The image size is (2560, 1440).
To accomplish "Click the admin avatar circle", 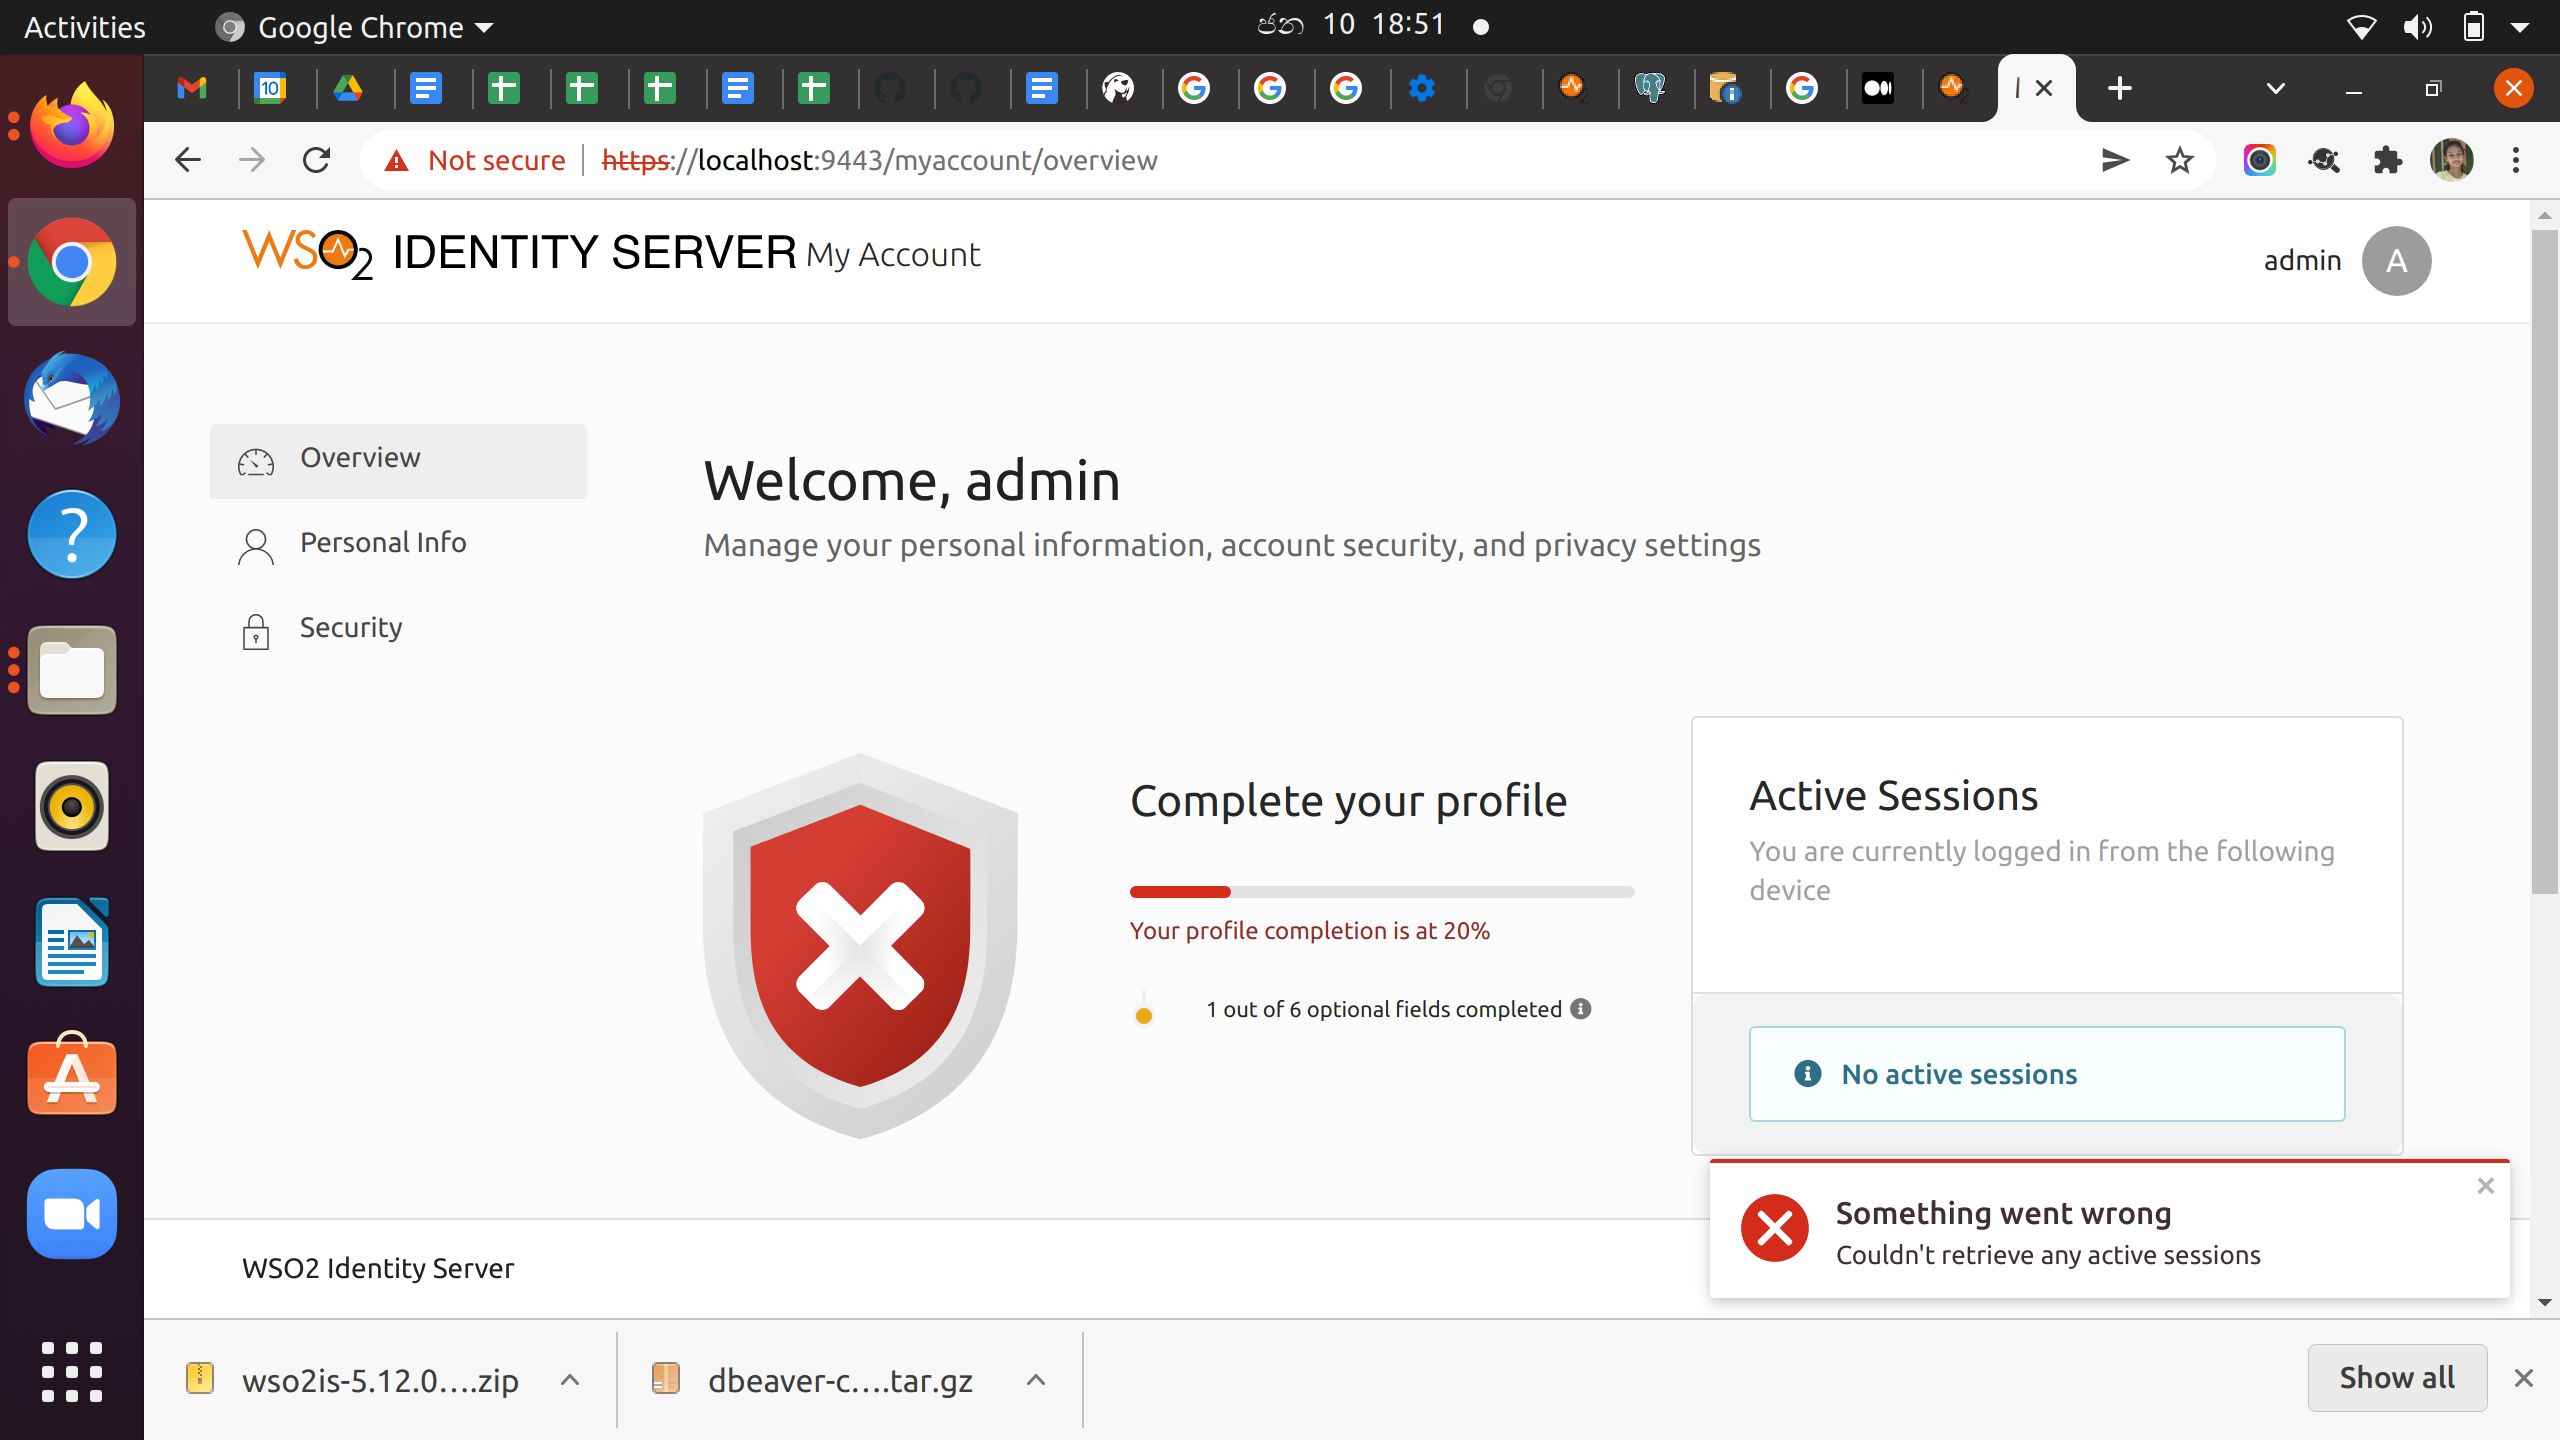I will pos(2396,261).
